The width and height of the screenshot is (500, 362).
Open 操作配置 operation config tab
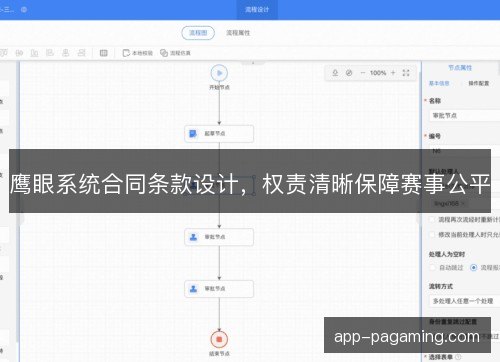click(479, 83)
